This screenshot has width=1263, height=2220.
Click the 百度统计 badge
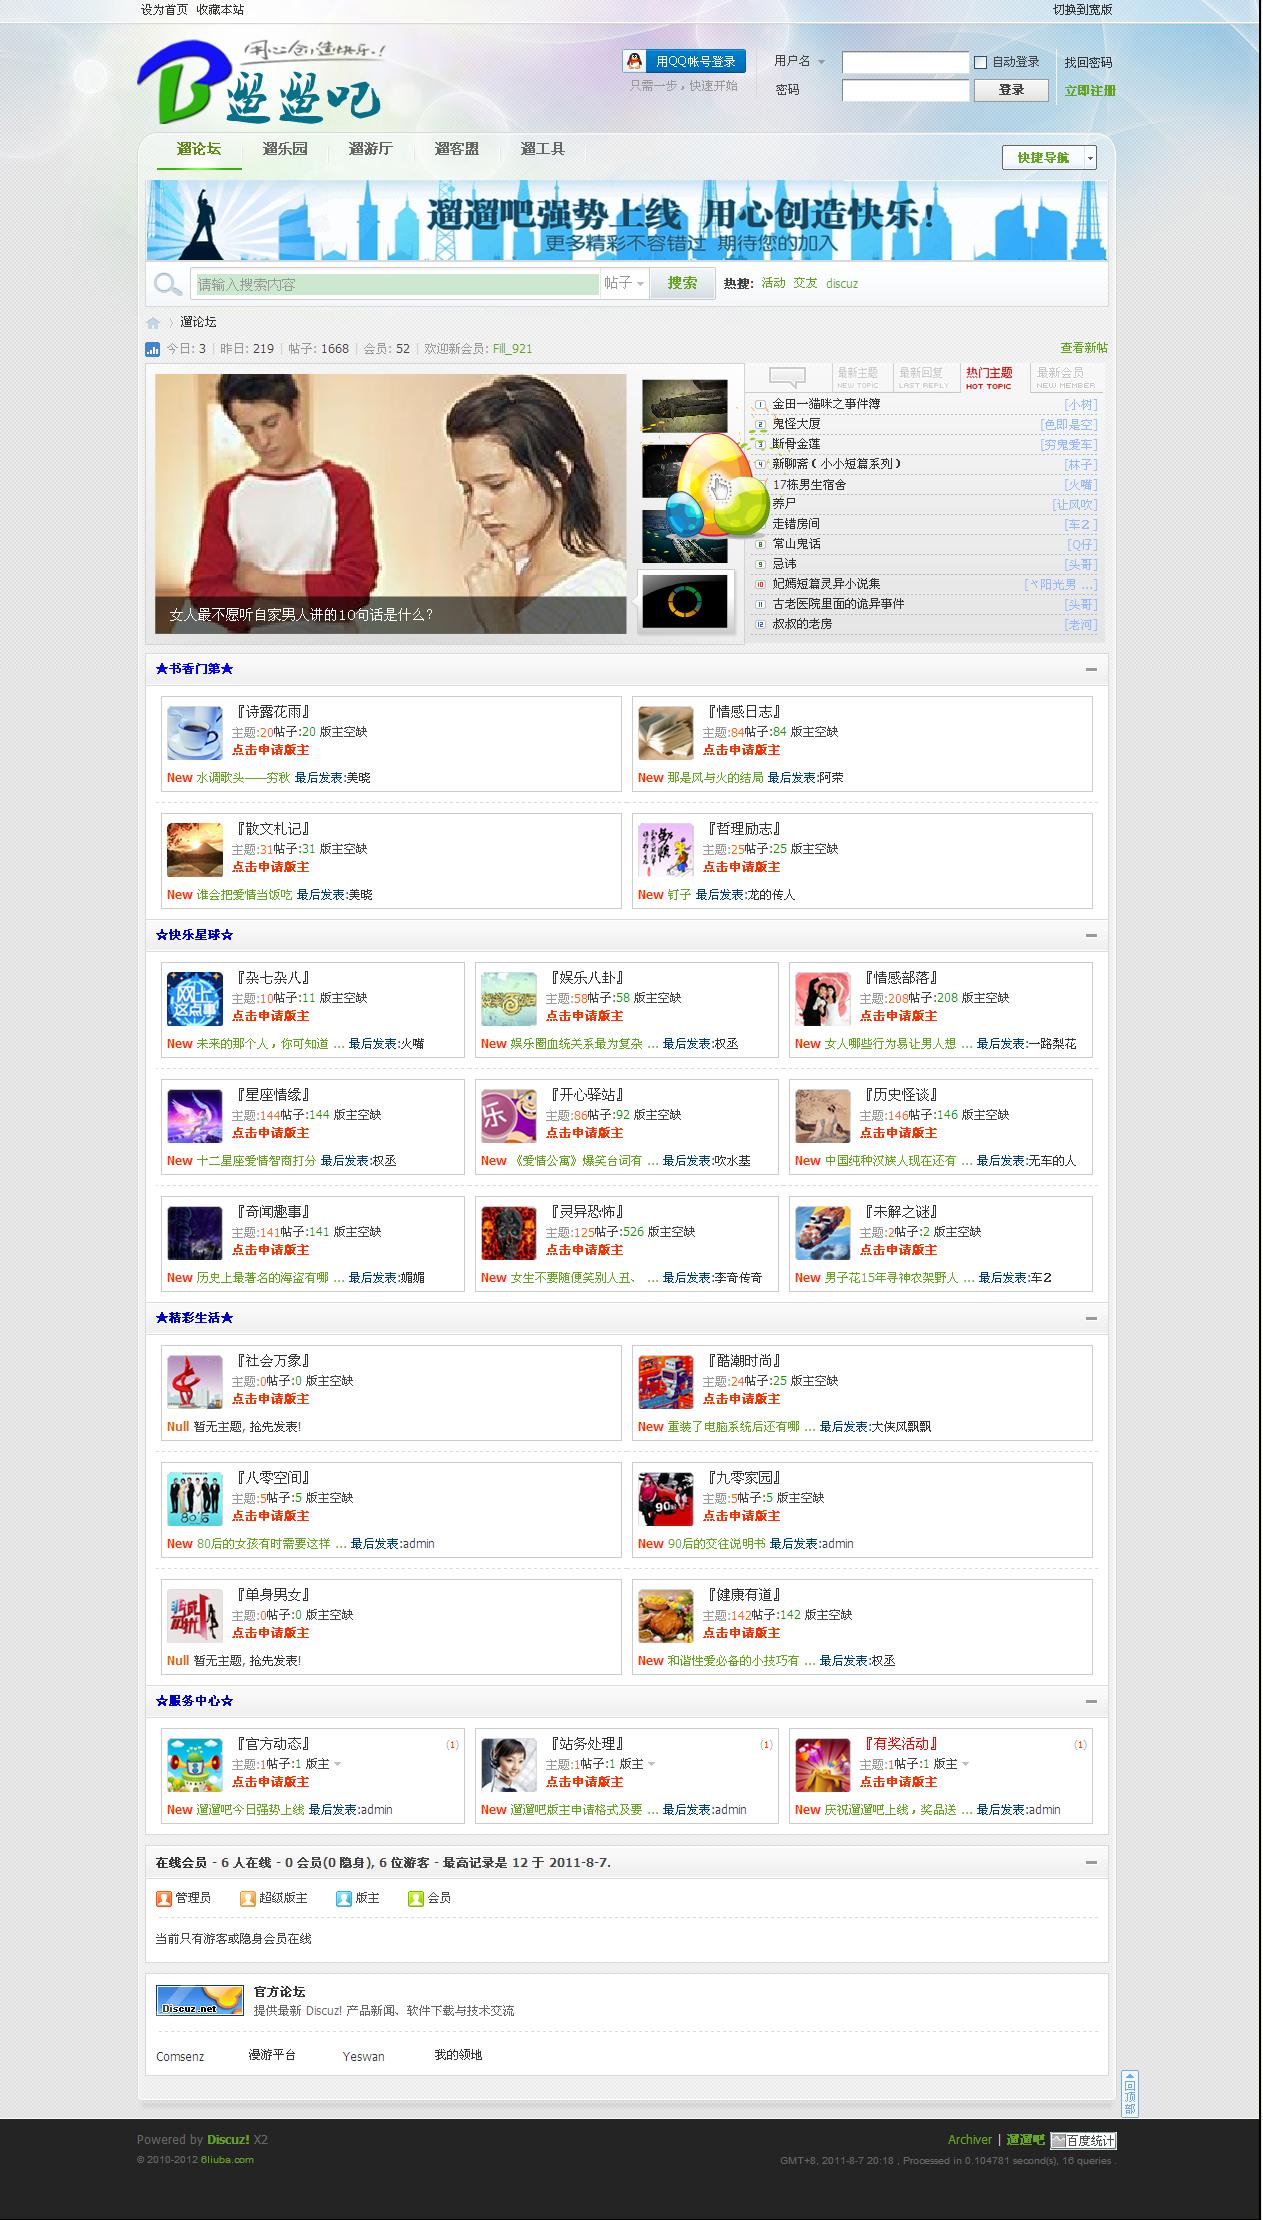(x=1083, y=2140)
